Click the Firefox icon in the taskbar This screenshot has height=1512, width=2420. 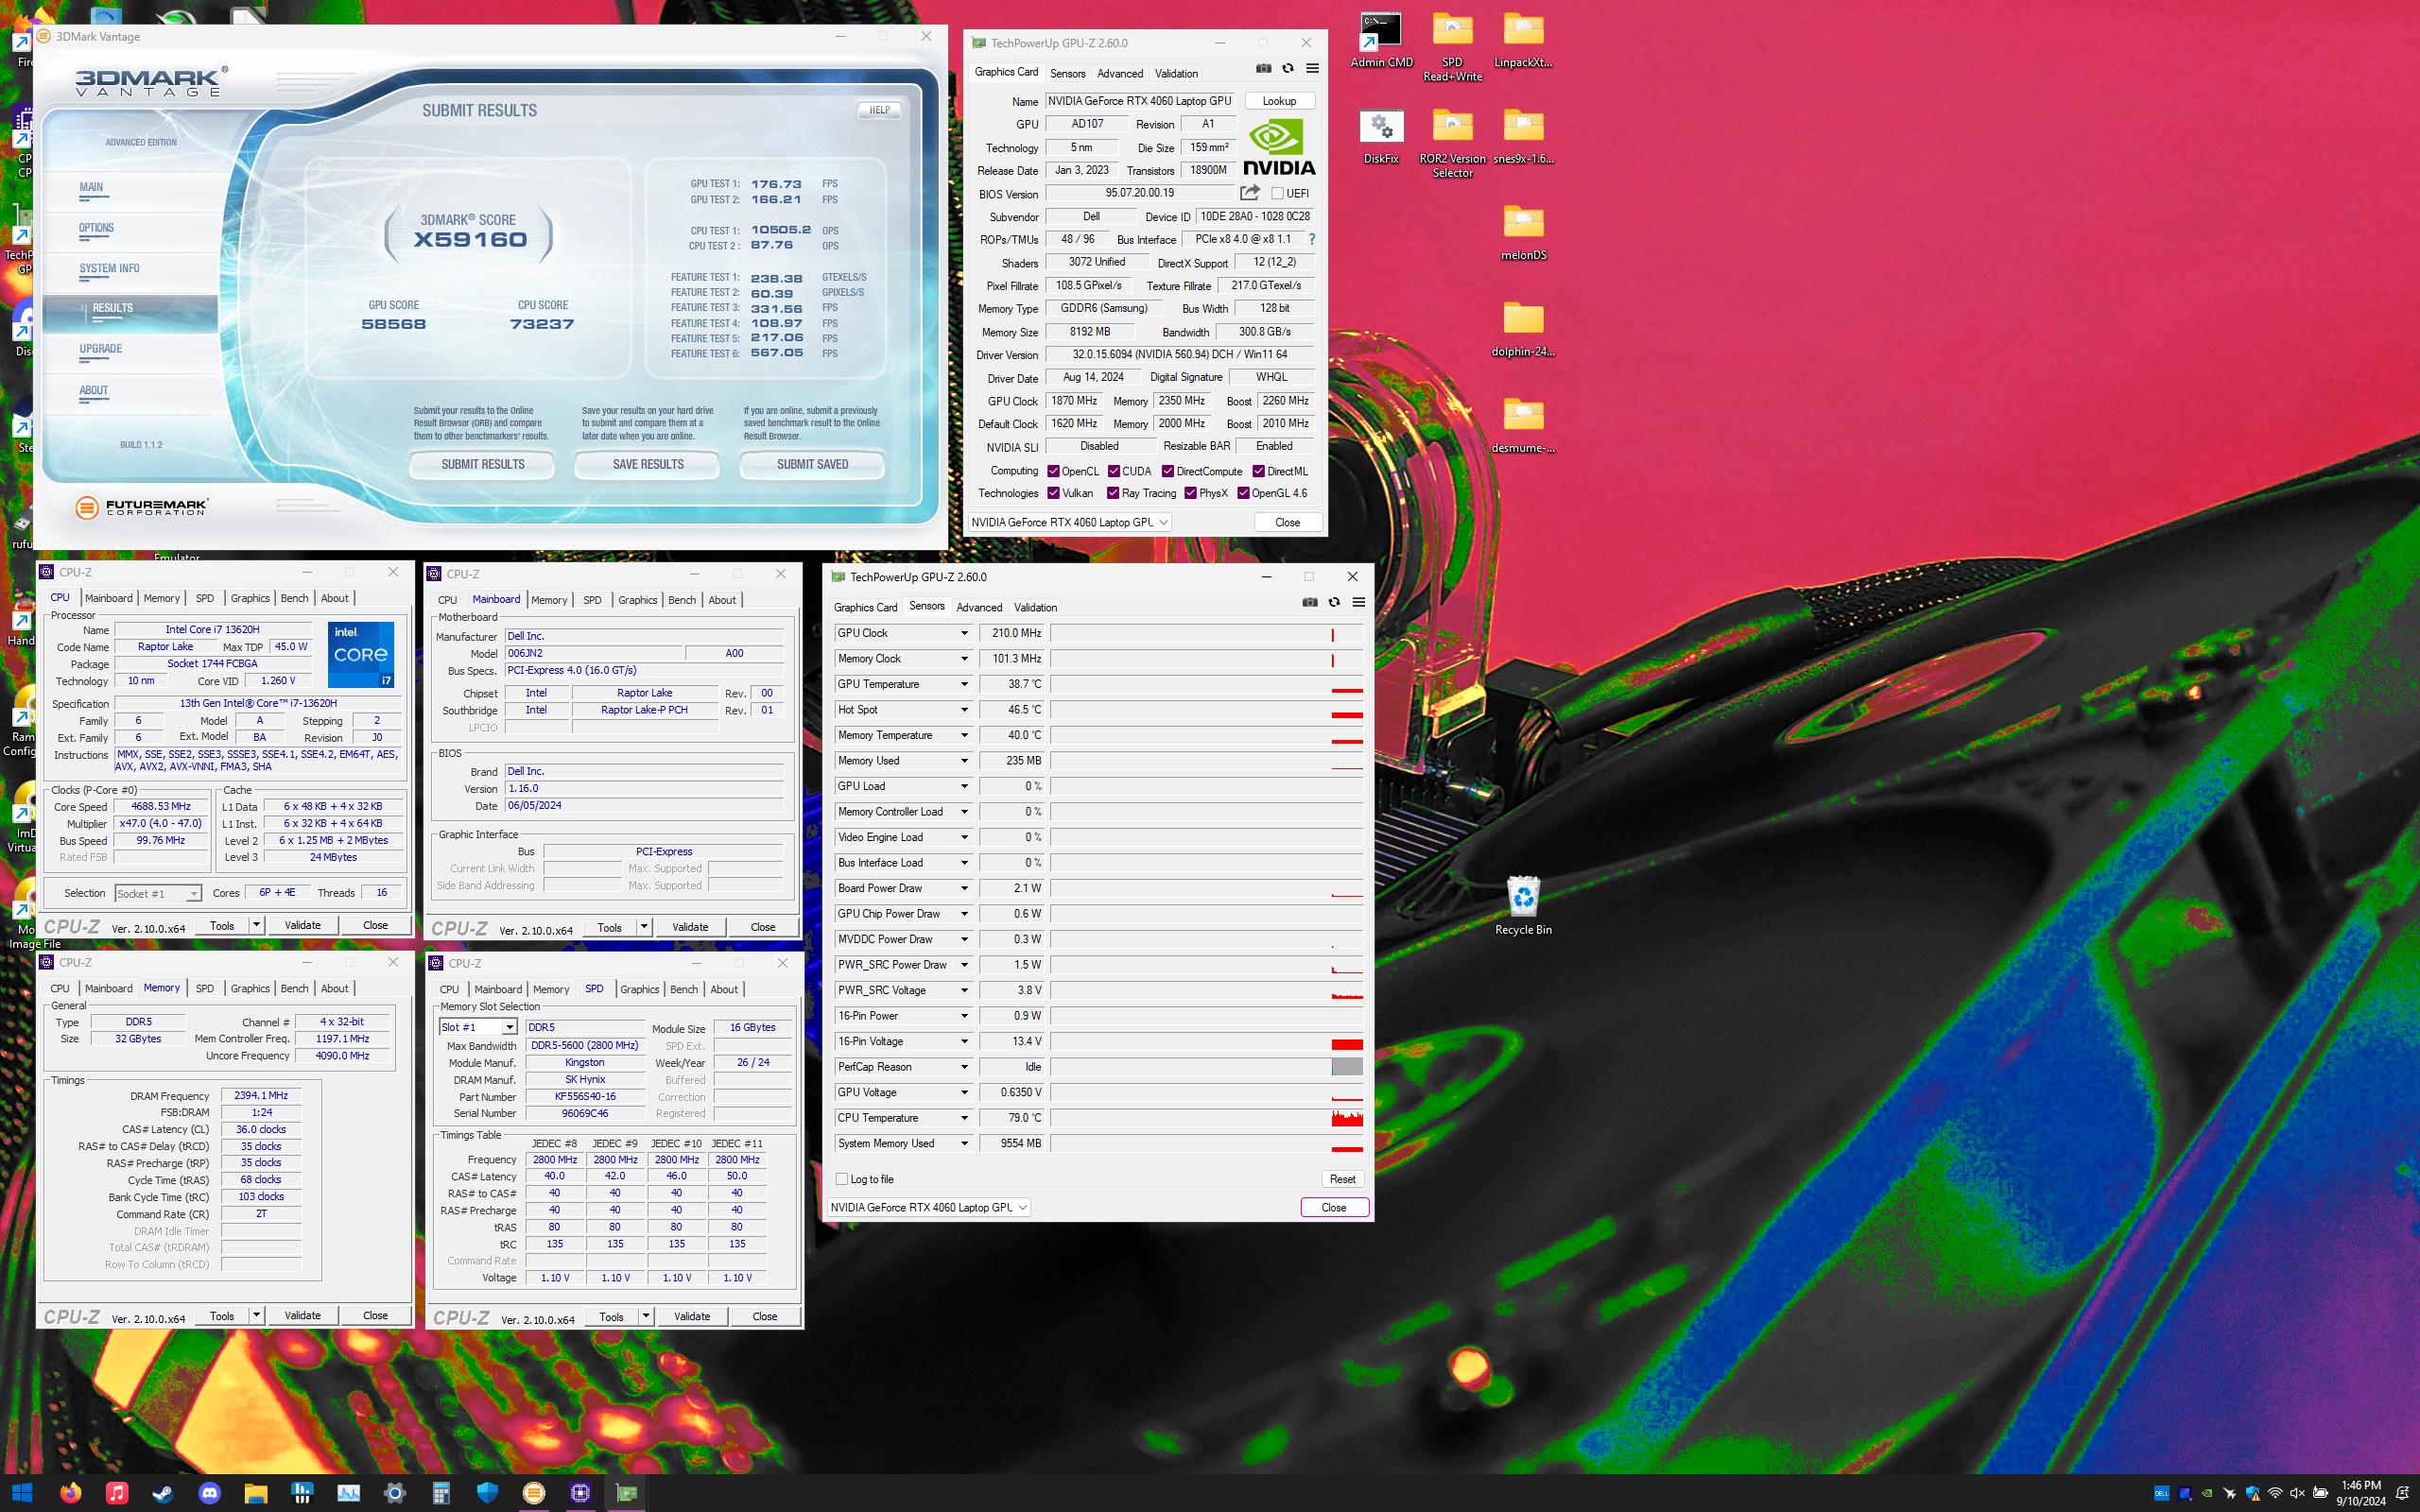70,1493
